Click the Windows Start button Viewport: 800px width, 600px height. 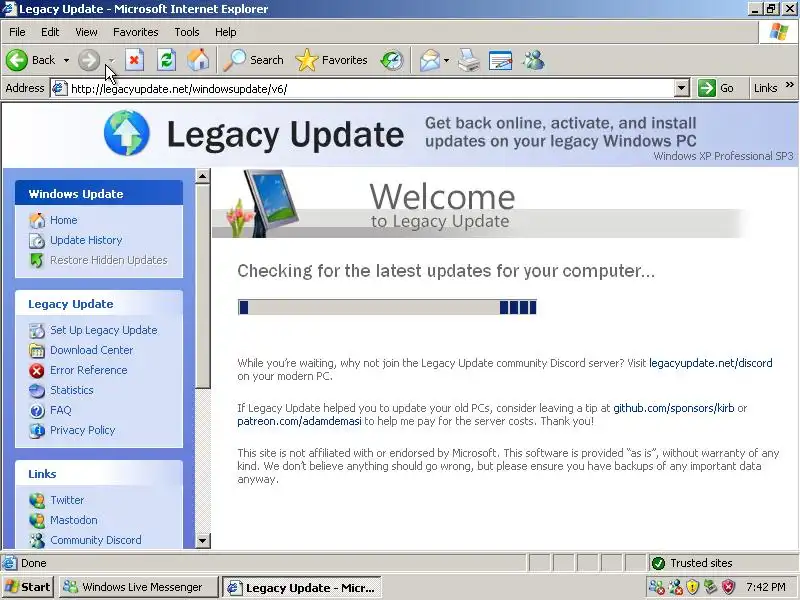click(x=28, y=587)
